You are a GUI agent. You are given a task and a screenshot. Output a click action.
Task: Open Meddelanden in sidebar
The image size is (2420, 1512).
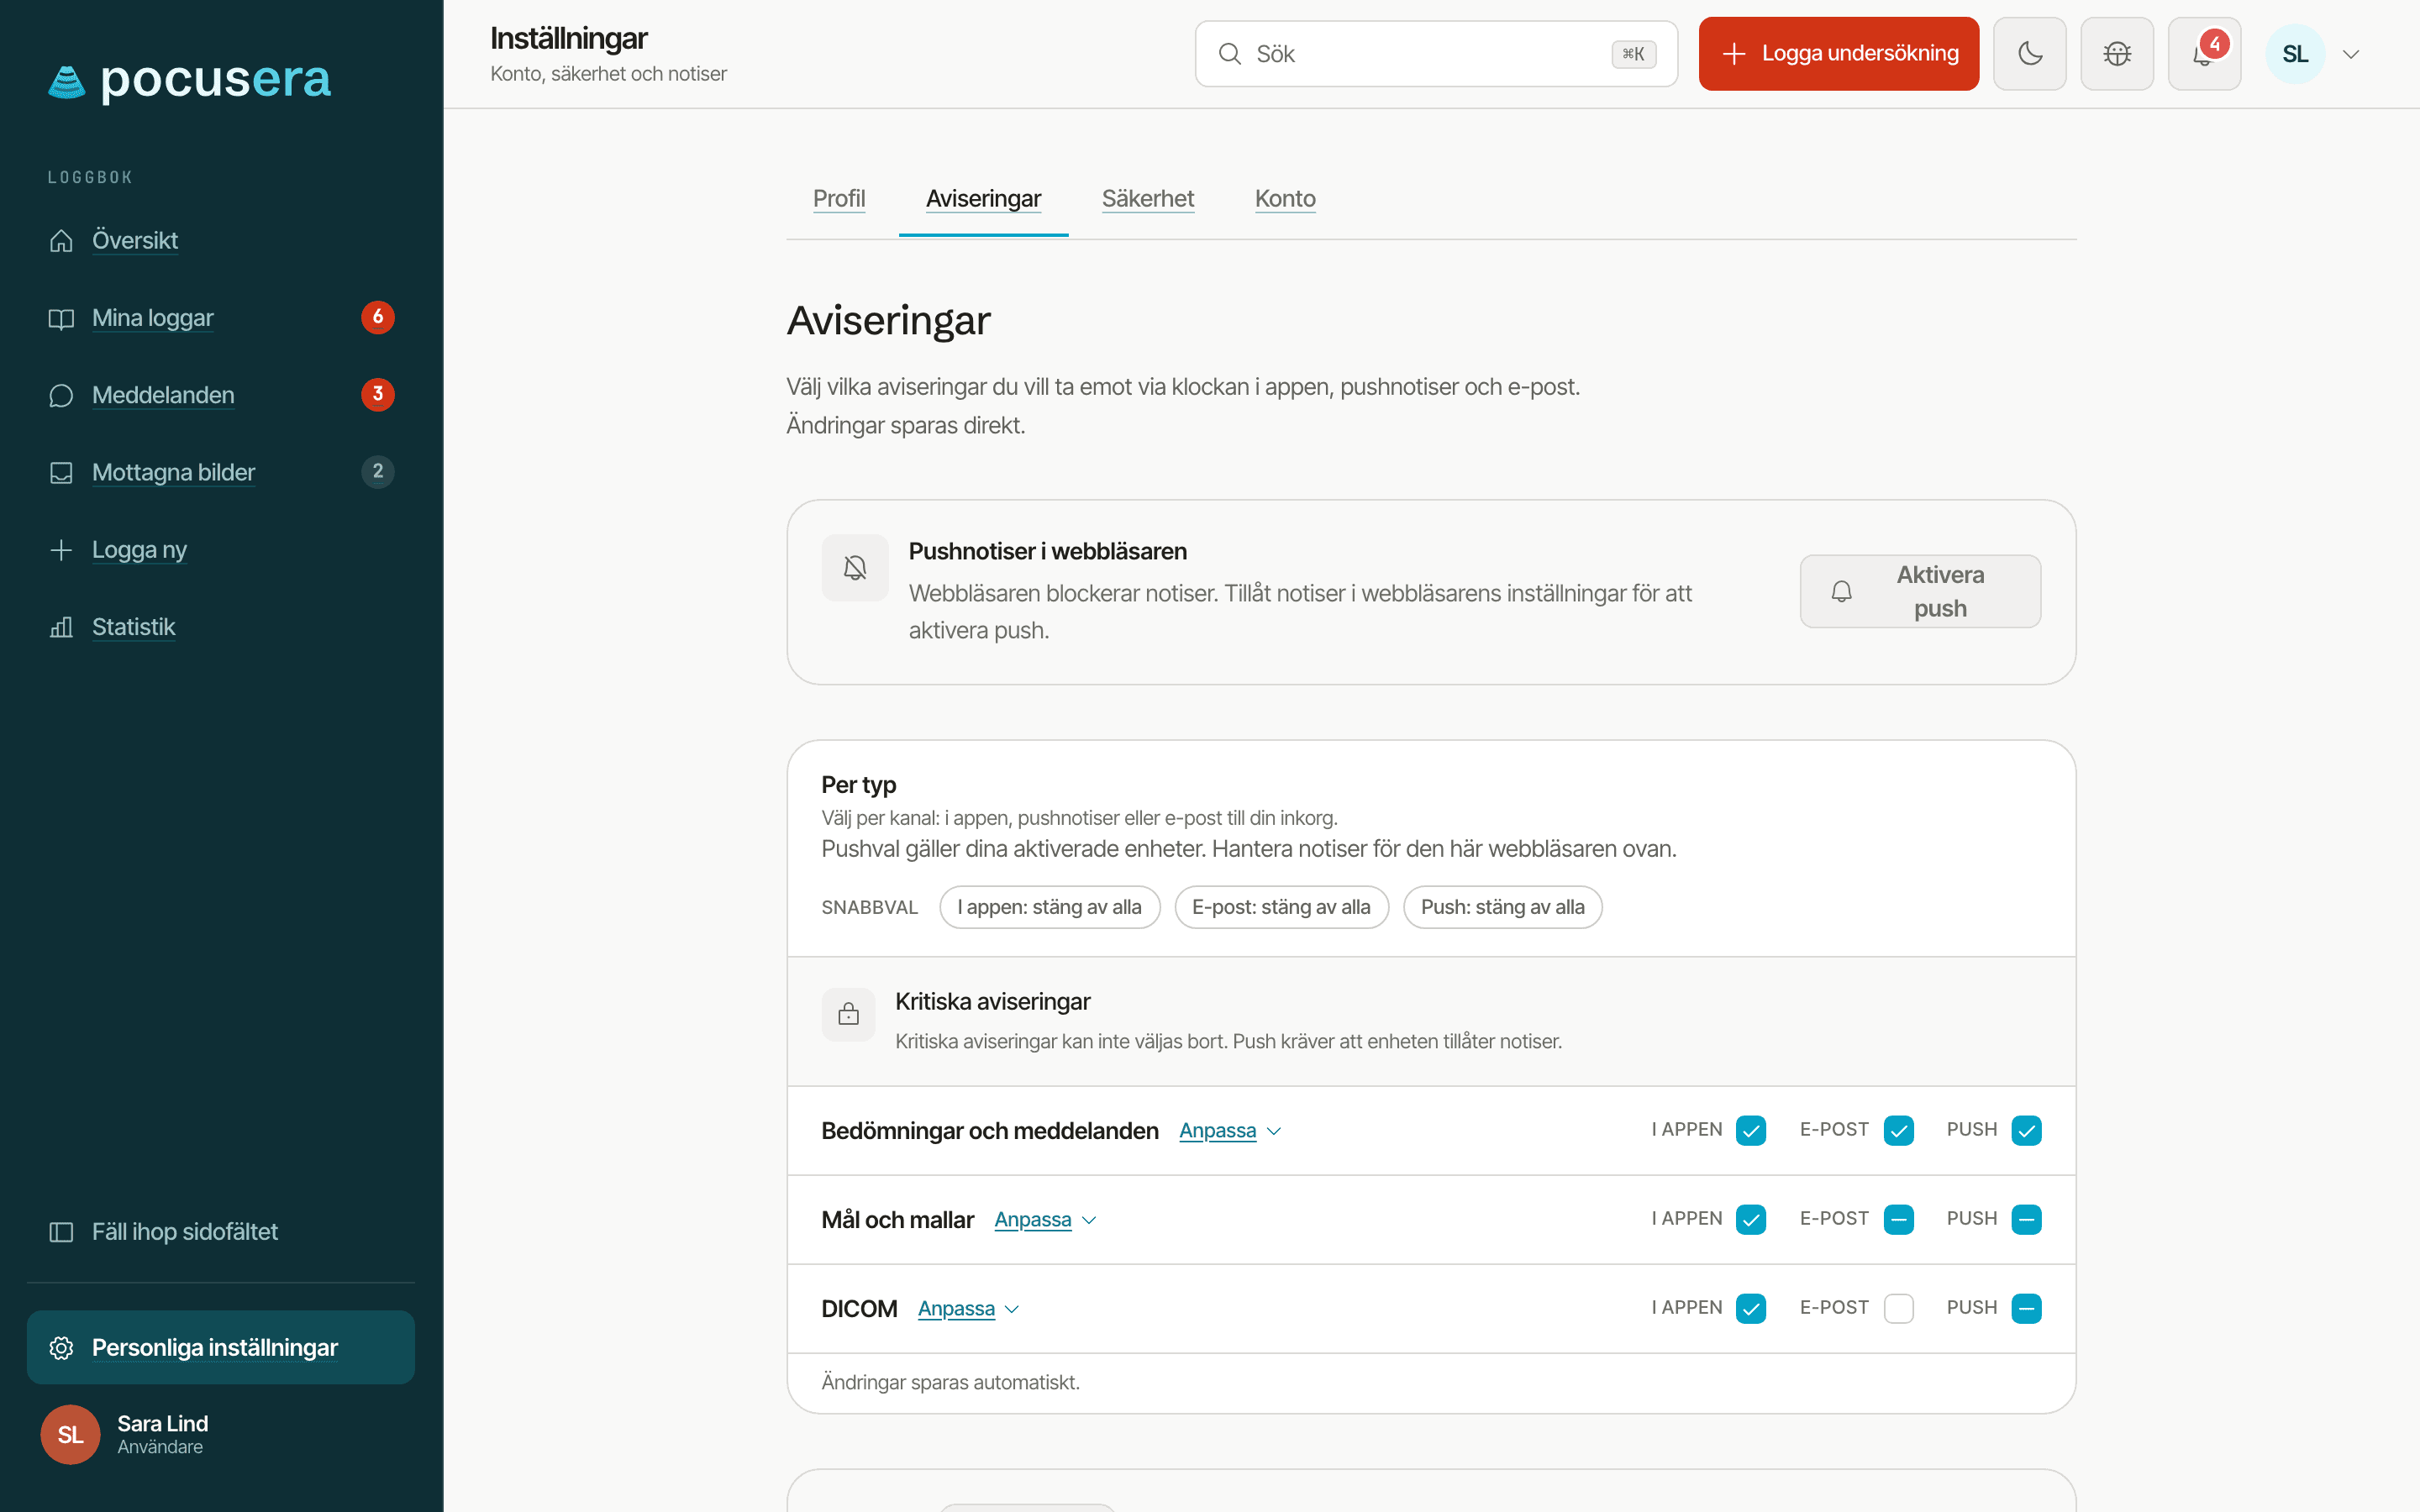(x=221, y=395)
